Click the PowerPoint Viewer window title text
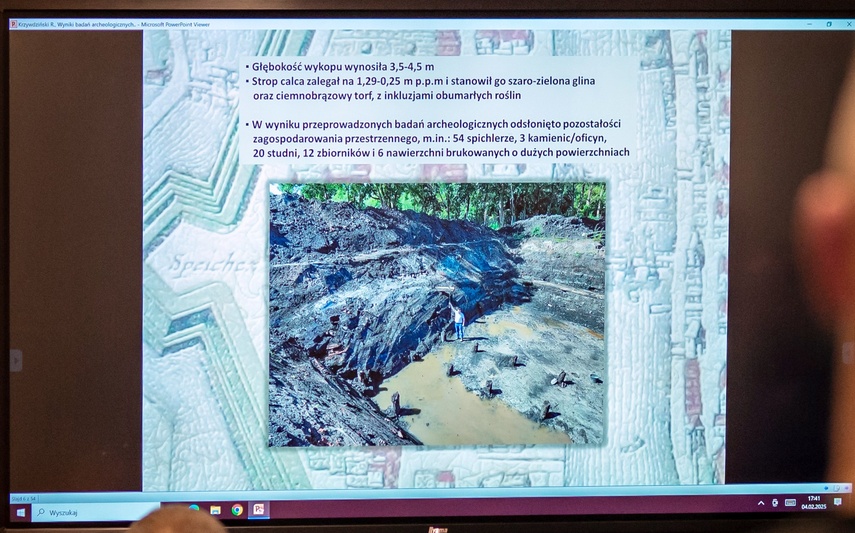Image resolution: width=855 pixels, height=533 pixels. click(114, 25)
